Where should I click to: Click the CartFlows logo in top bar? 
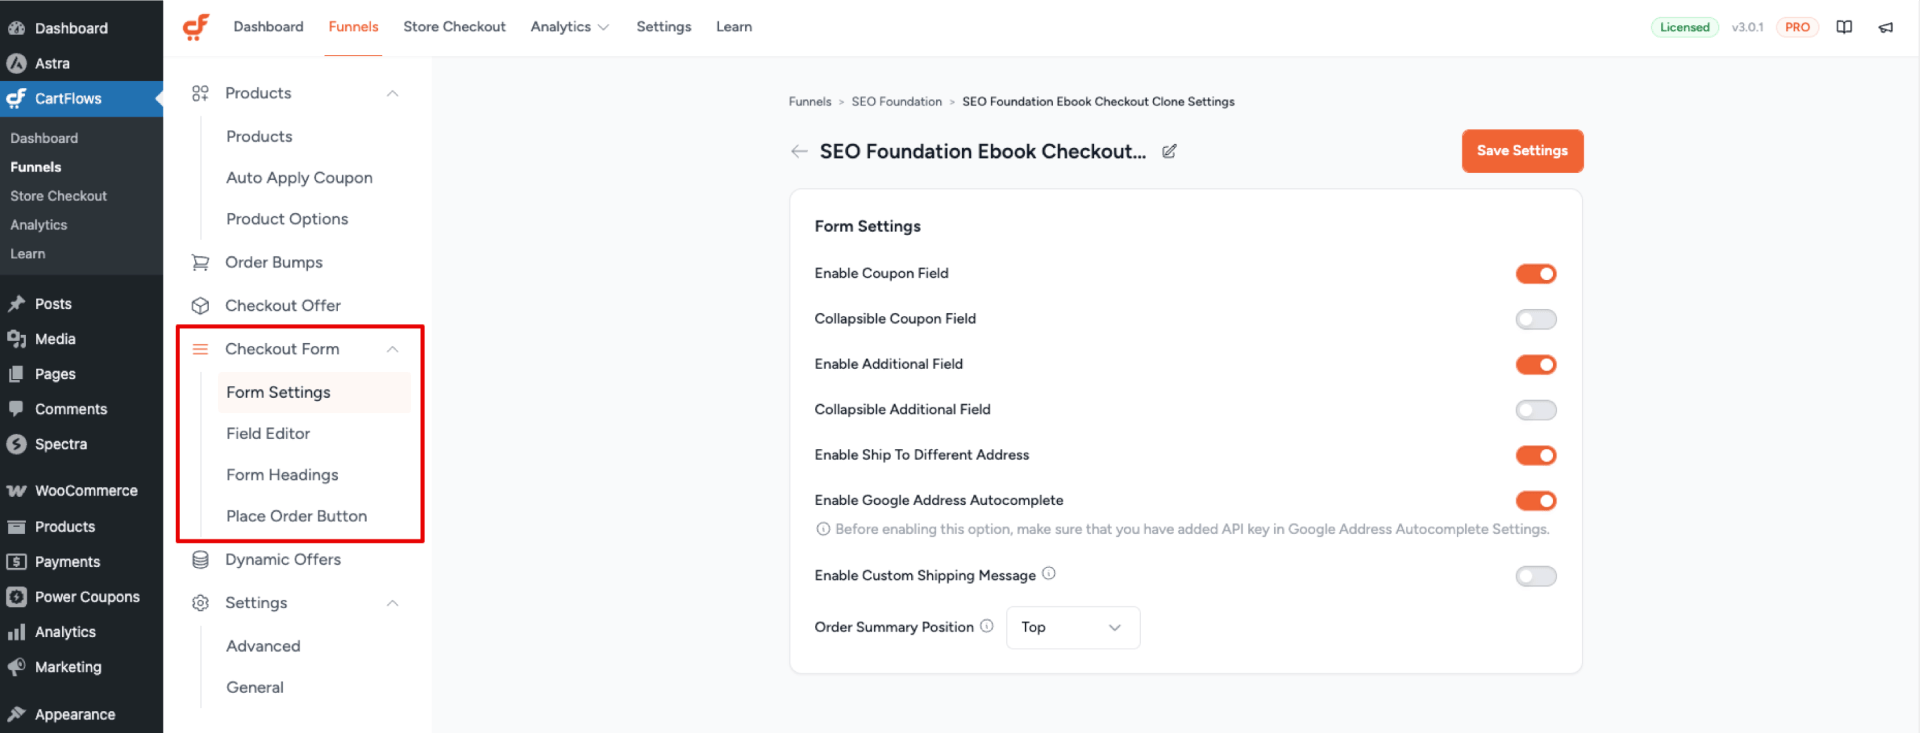(196, 27)
